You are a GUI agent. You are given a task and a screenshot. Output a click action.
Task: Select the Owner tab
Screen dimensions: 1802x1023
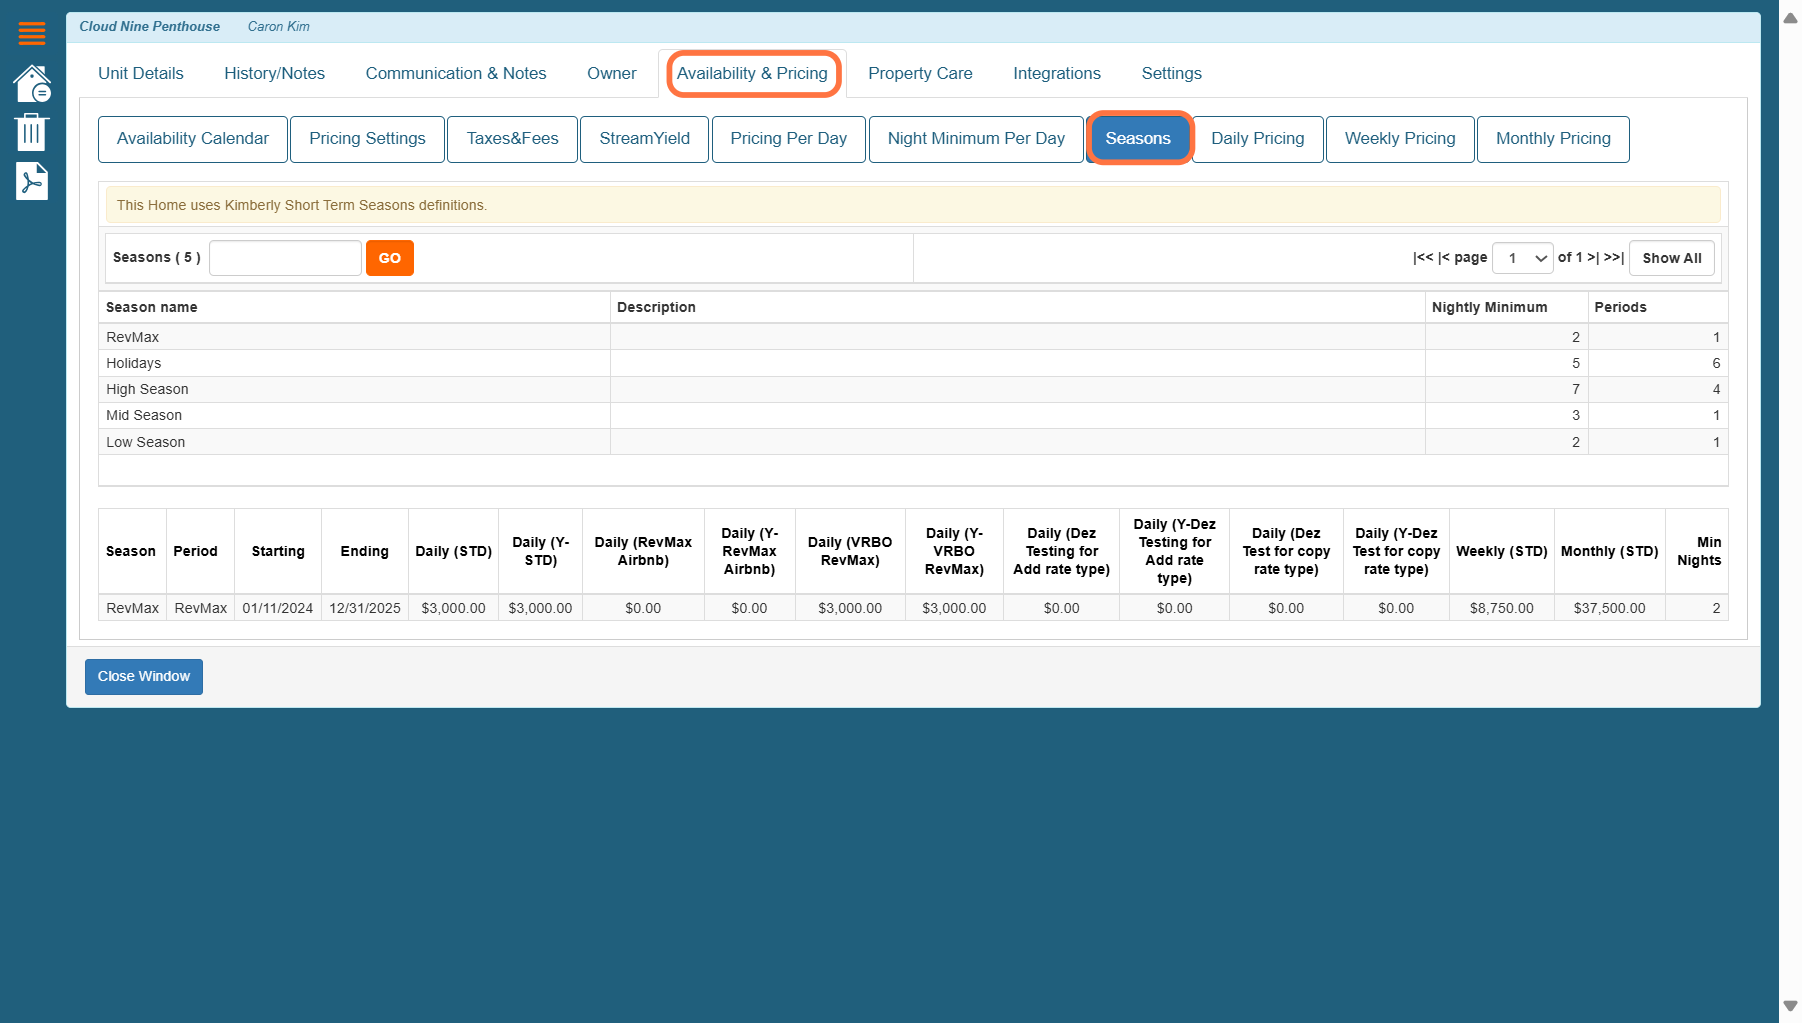pyautogui.click(x=612, y=73)
